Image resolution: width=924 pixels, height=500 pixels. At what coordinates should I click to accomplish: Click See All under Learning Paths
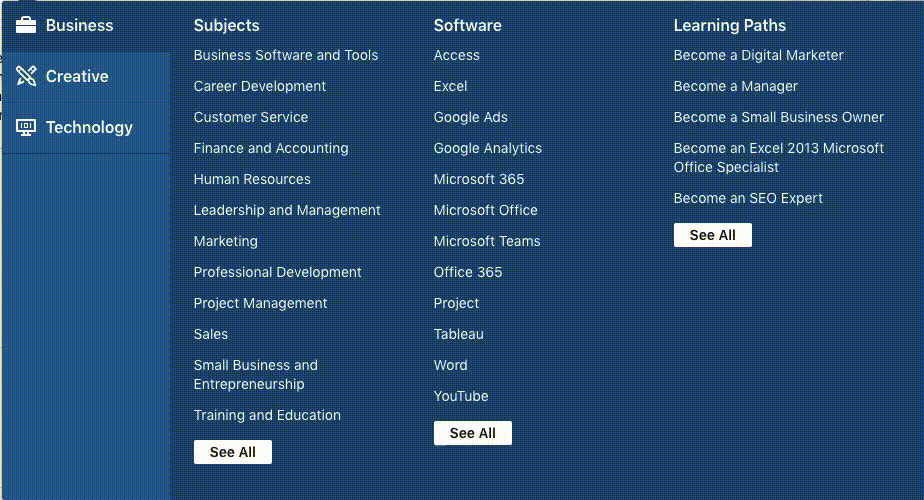click(713, 235)
